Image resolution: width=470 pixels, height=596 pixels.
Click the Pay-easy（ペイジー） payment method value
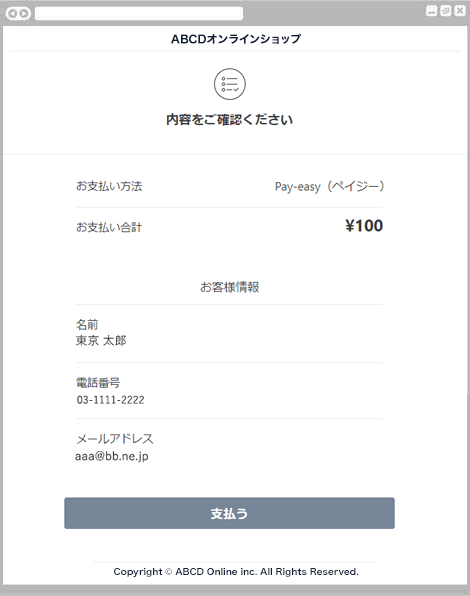tap(329, 187)
